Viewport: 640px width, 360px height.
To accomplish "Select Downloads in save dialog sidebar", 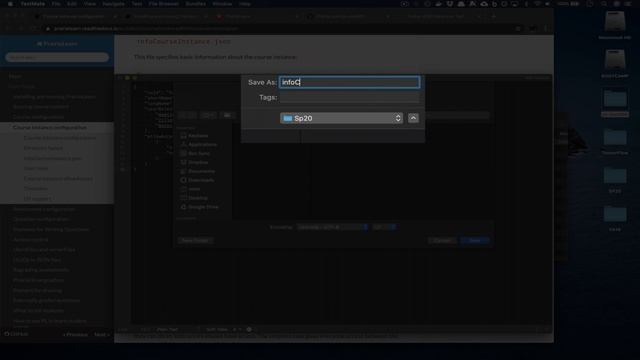I will click(x=198, y=180).
